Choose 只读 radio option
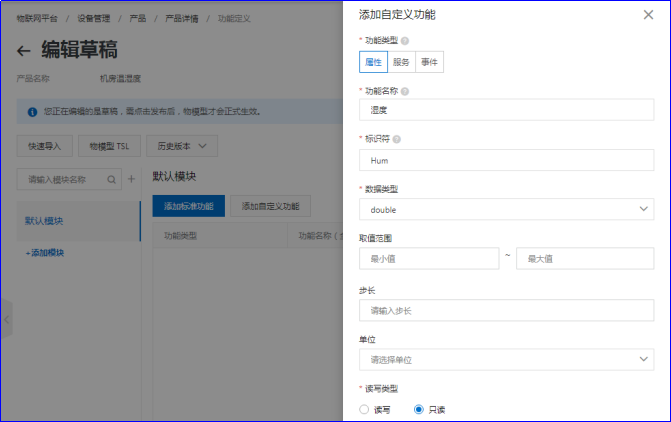The height and width of the screenshot is (422, 671). coord(419,410)
